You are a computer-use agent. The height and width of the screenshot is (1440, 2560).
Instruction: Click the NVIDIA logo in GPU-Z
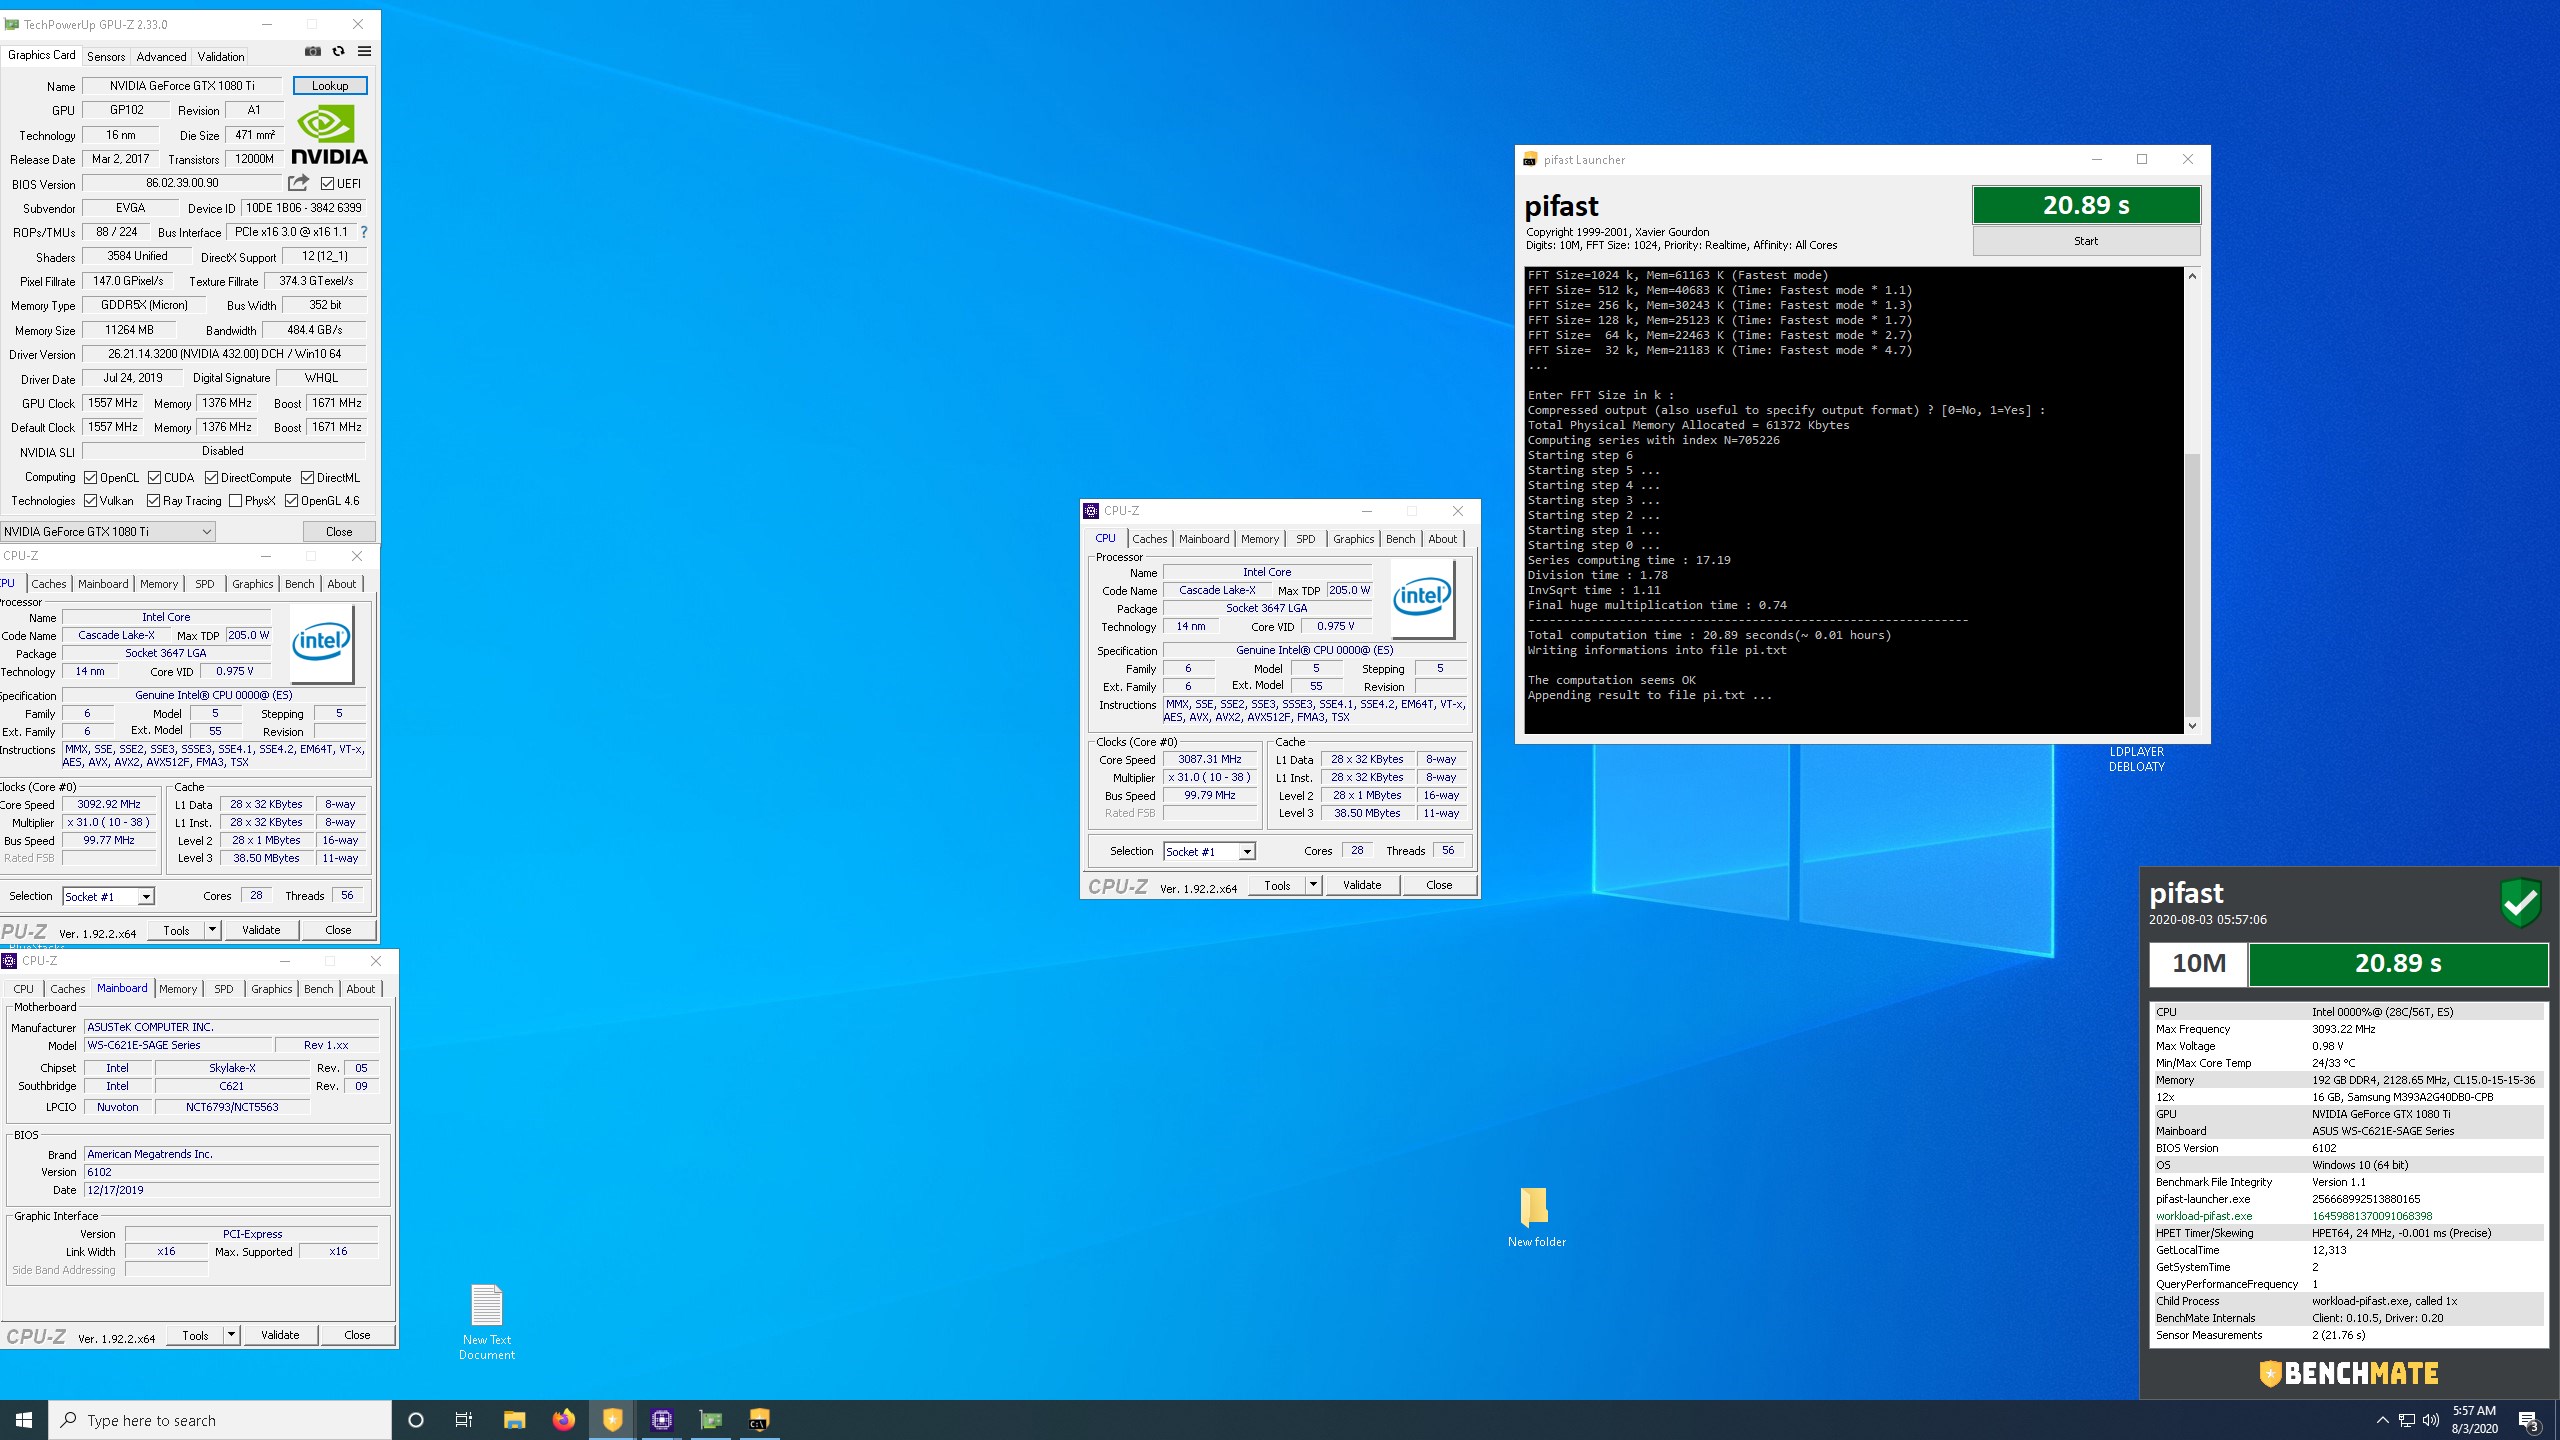point(329,135)
